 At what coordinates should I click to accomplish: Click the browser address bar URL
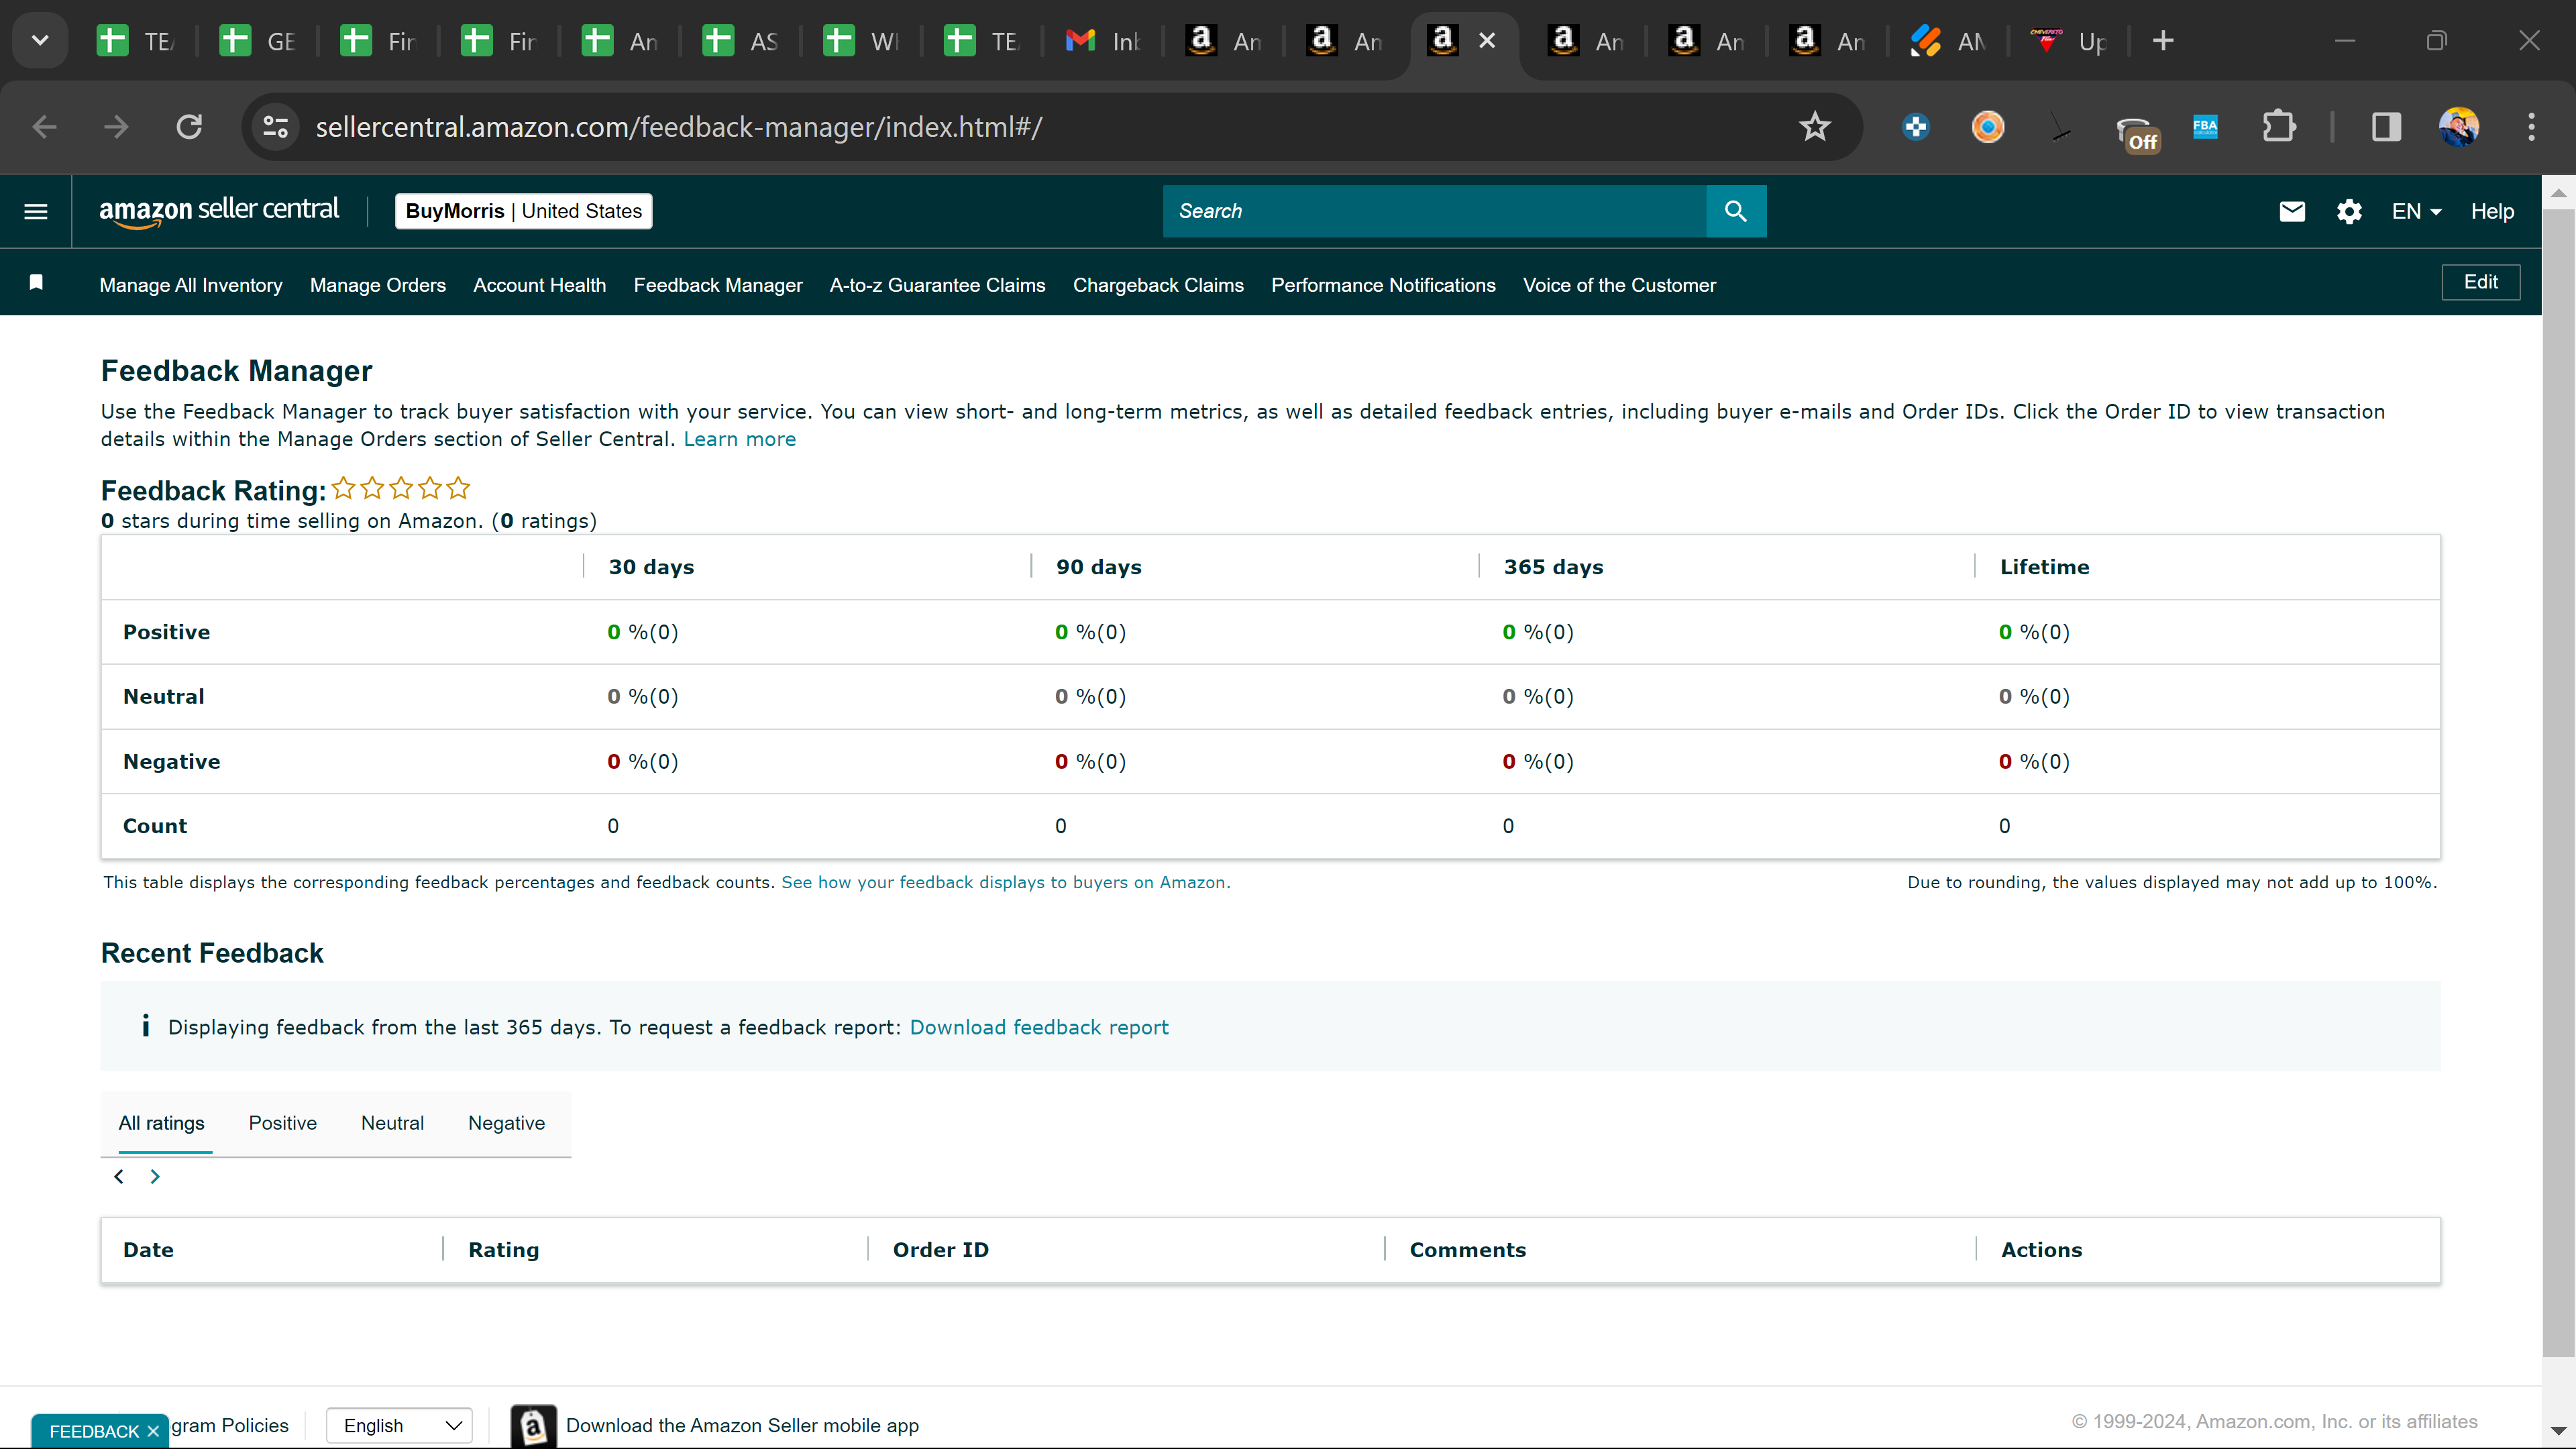[x=679, y=127]
